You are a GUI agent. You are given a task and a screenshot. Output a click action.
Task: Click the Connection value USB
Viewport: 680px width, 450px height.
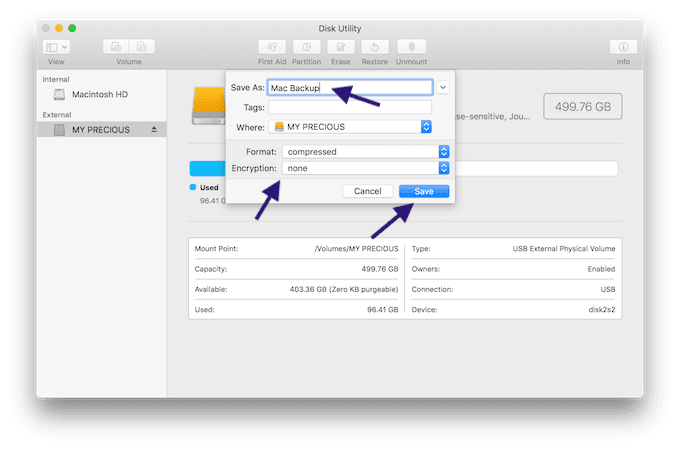(608, 290)
